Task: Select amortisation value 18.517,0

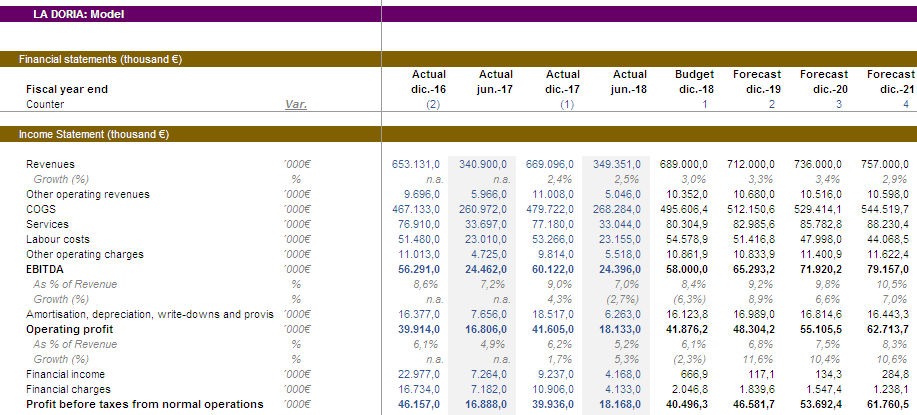Action: (x=553, y=314)
